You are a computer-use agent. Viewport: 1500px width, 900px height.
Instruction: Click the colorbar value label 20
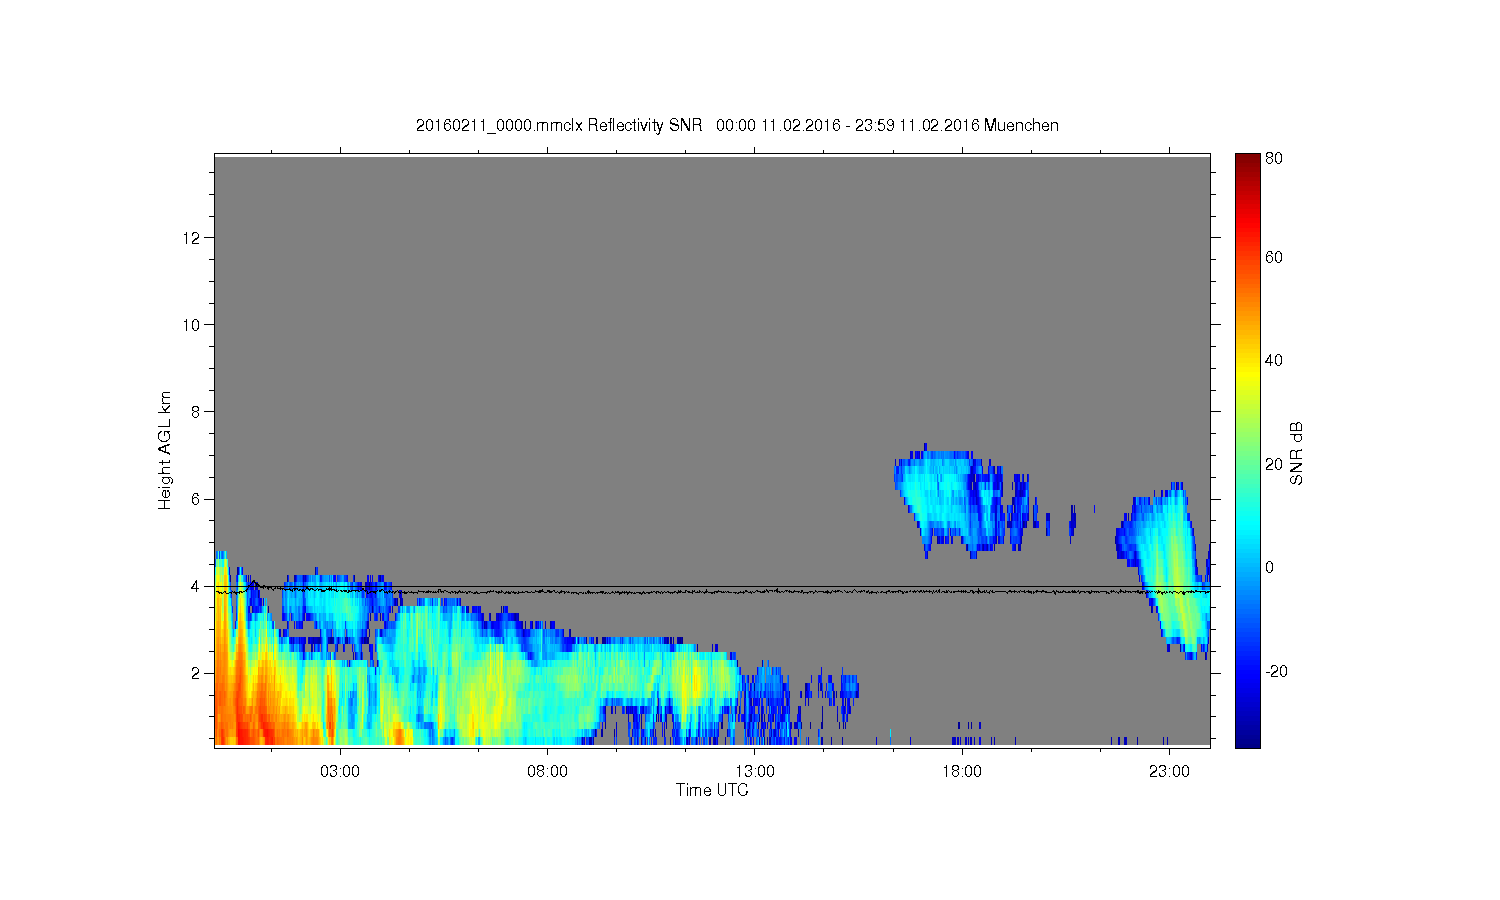pos(1274,464)
